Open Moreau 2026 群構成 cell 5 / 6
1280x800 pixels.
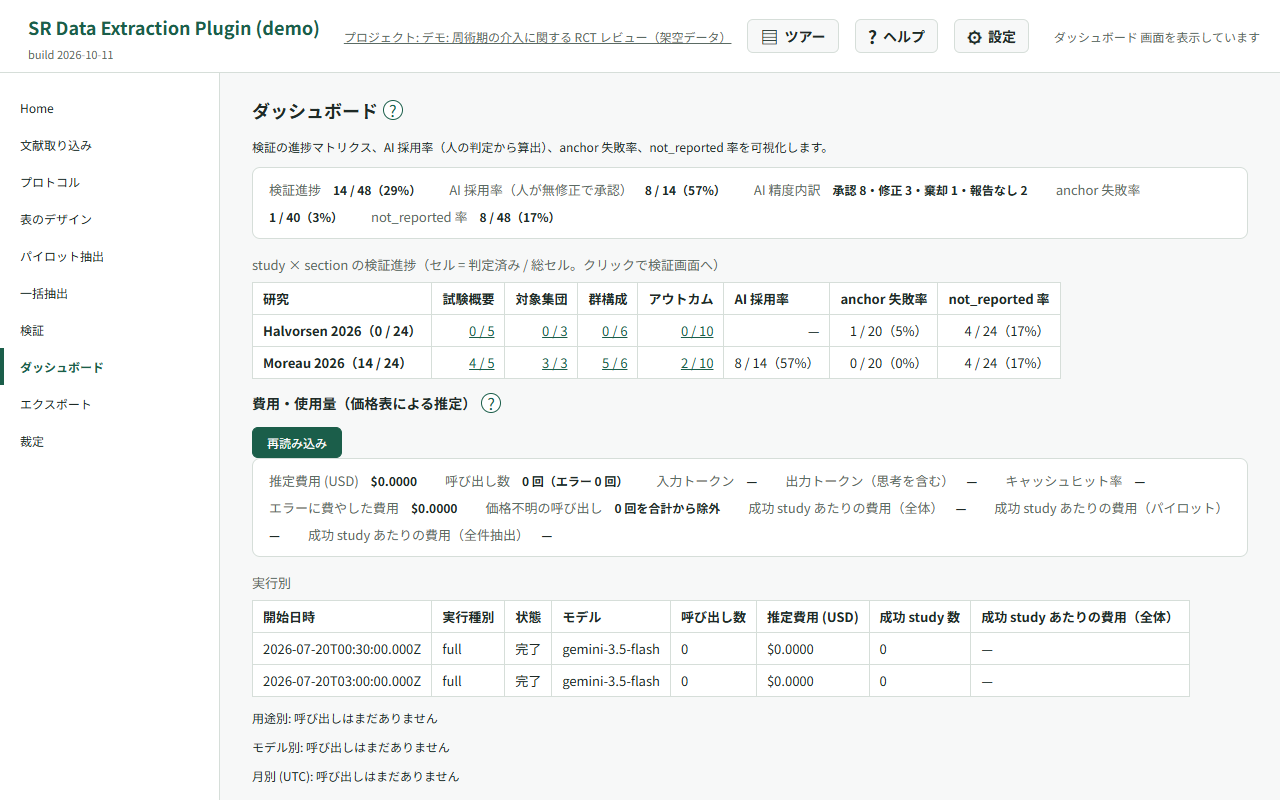pyautogui.click(x=615, y=363)
